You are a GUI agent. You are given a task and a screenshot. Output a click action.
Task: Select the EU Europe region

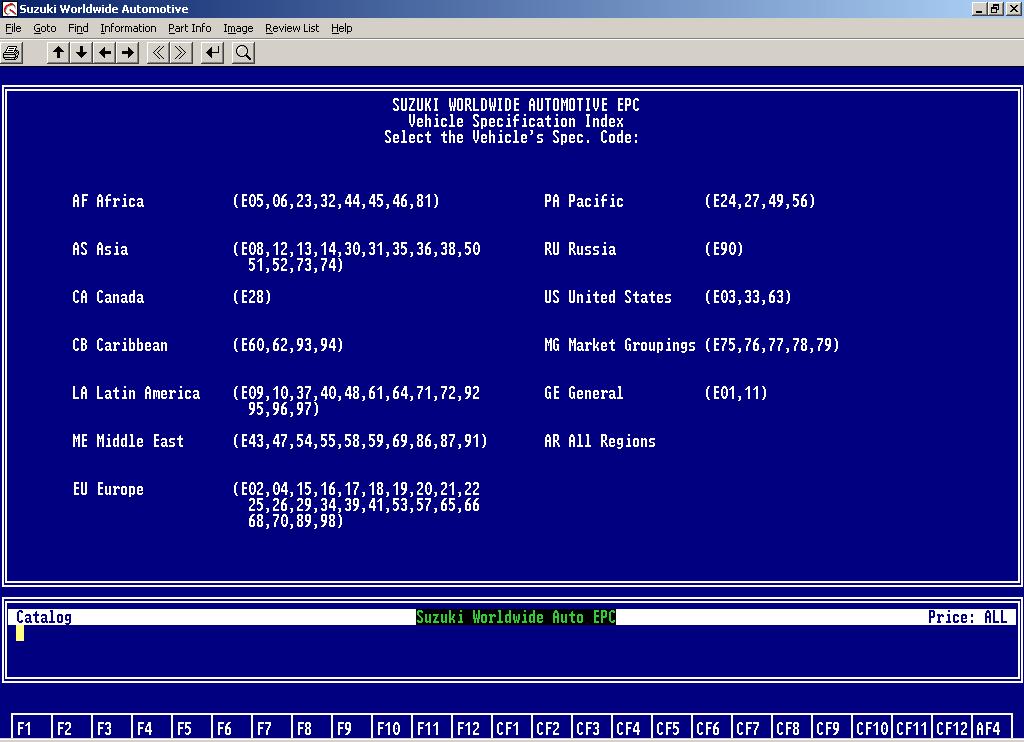[108, 489]
